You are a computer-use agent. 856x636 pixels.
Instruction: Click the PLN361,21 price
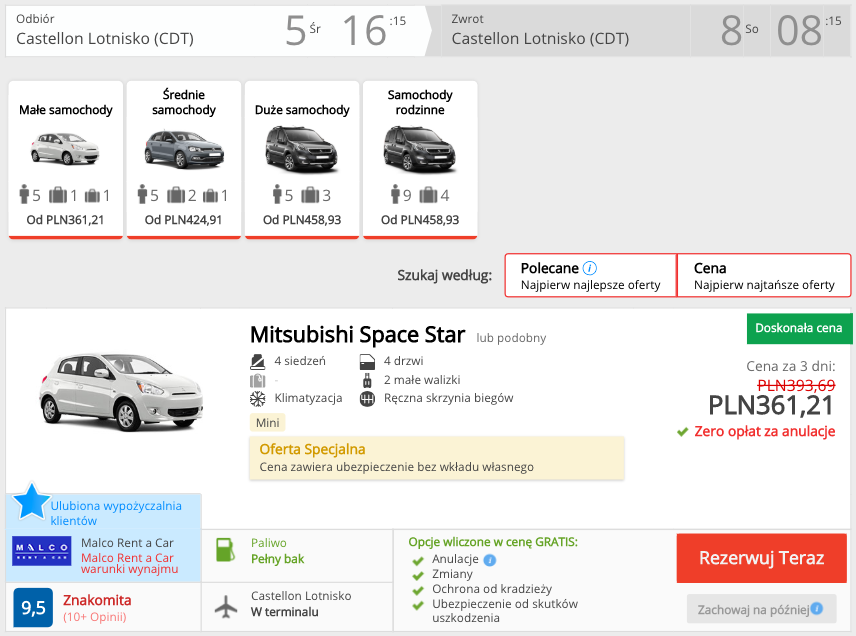pos(771,406)
